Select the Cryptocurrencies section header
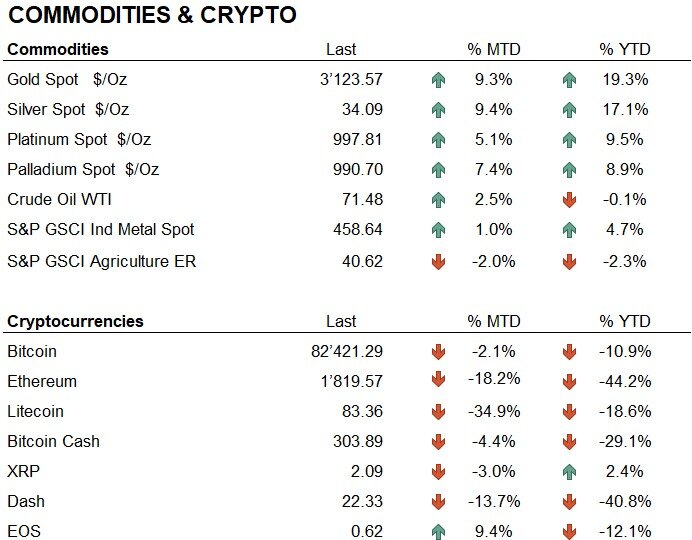The width and height of the screenshot is (692, 540). click(x=75, y=321)
